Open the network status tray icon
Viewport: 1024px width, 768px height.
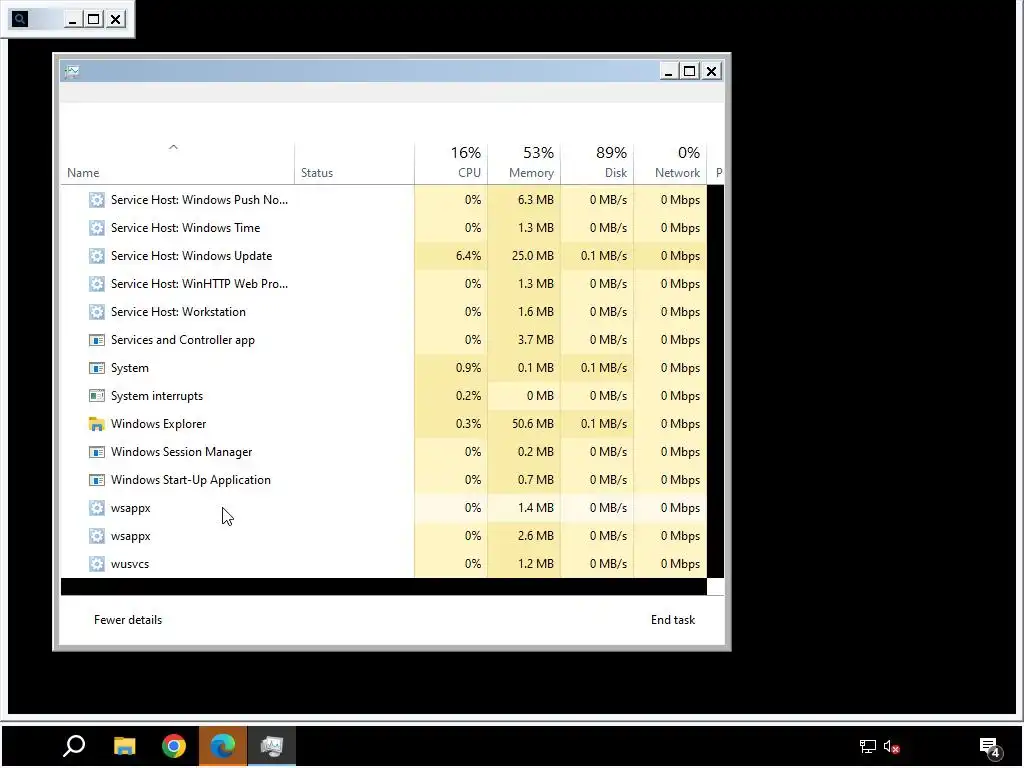(867, 746)
